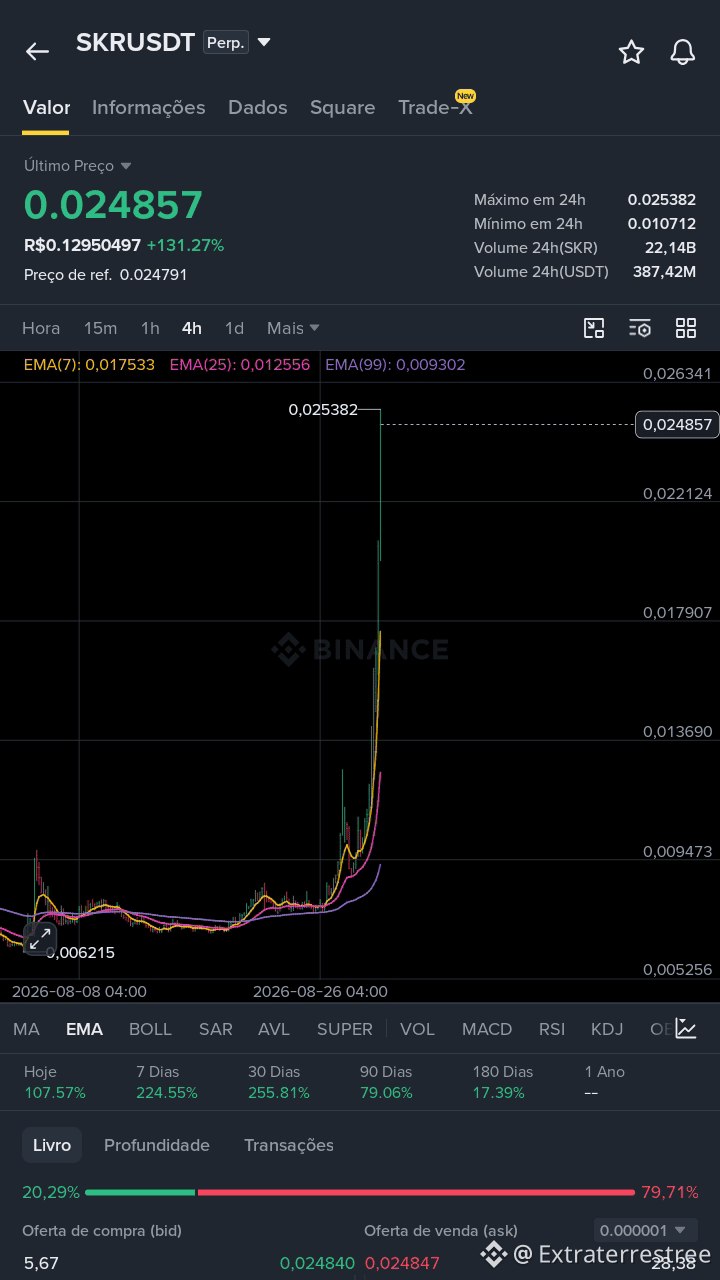Open price alert bell icon
The image size is (720, 1280).
[x=683, y=52]
